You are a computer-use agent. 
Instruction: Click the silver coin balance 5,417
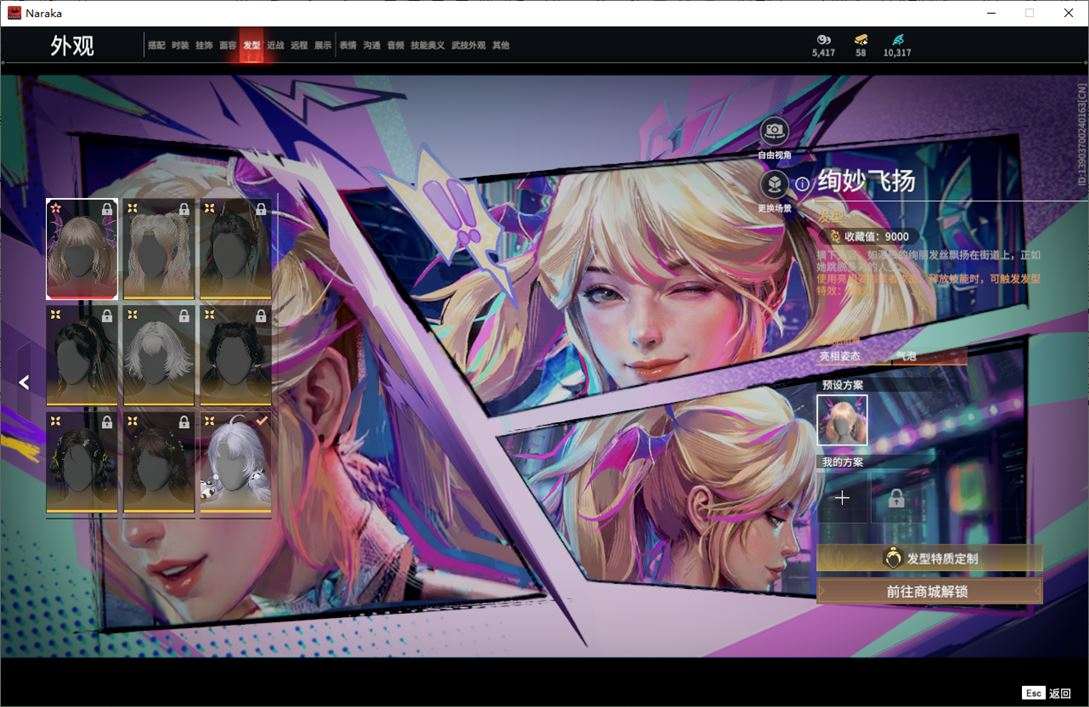click(824, 46)
